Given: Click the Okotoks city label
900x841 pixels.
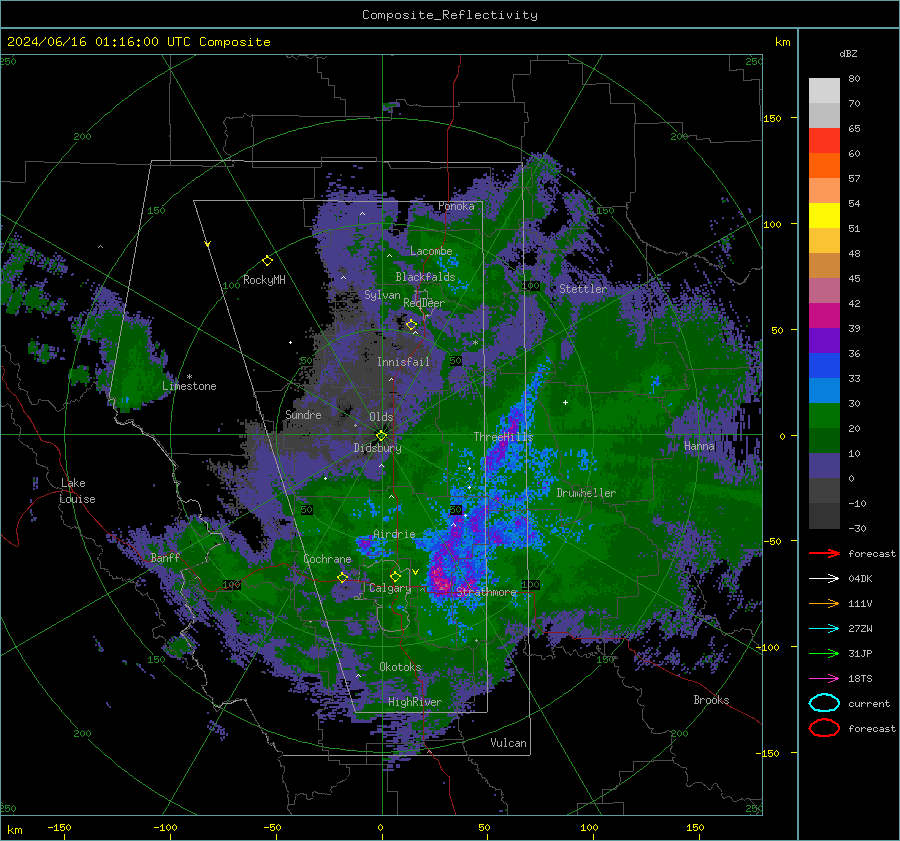Looking at the screenshot, I should [400, 667].
